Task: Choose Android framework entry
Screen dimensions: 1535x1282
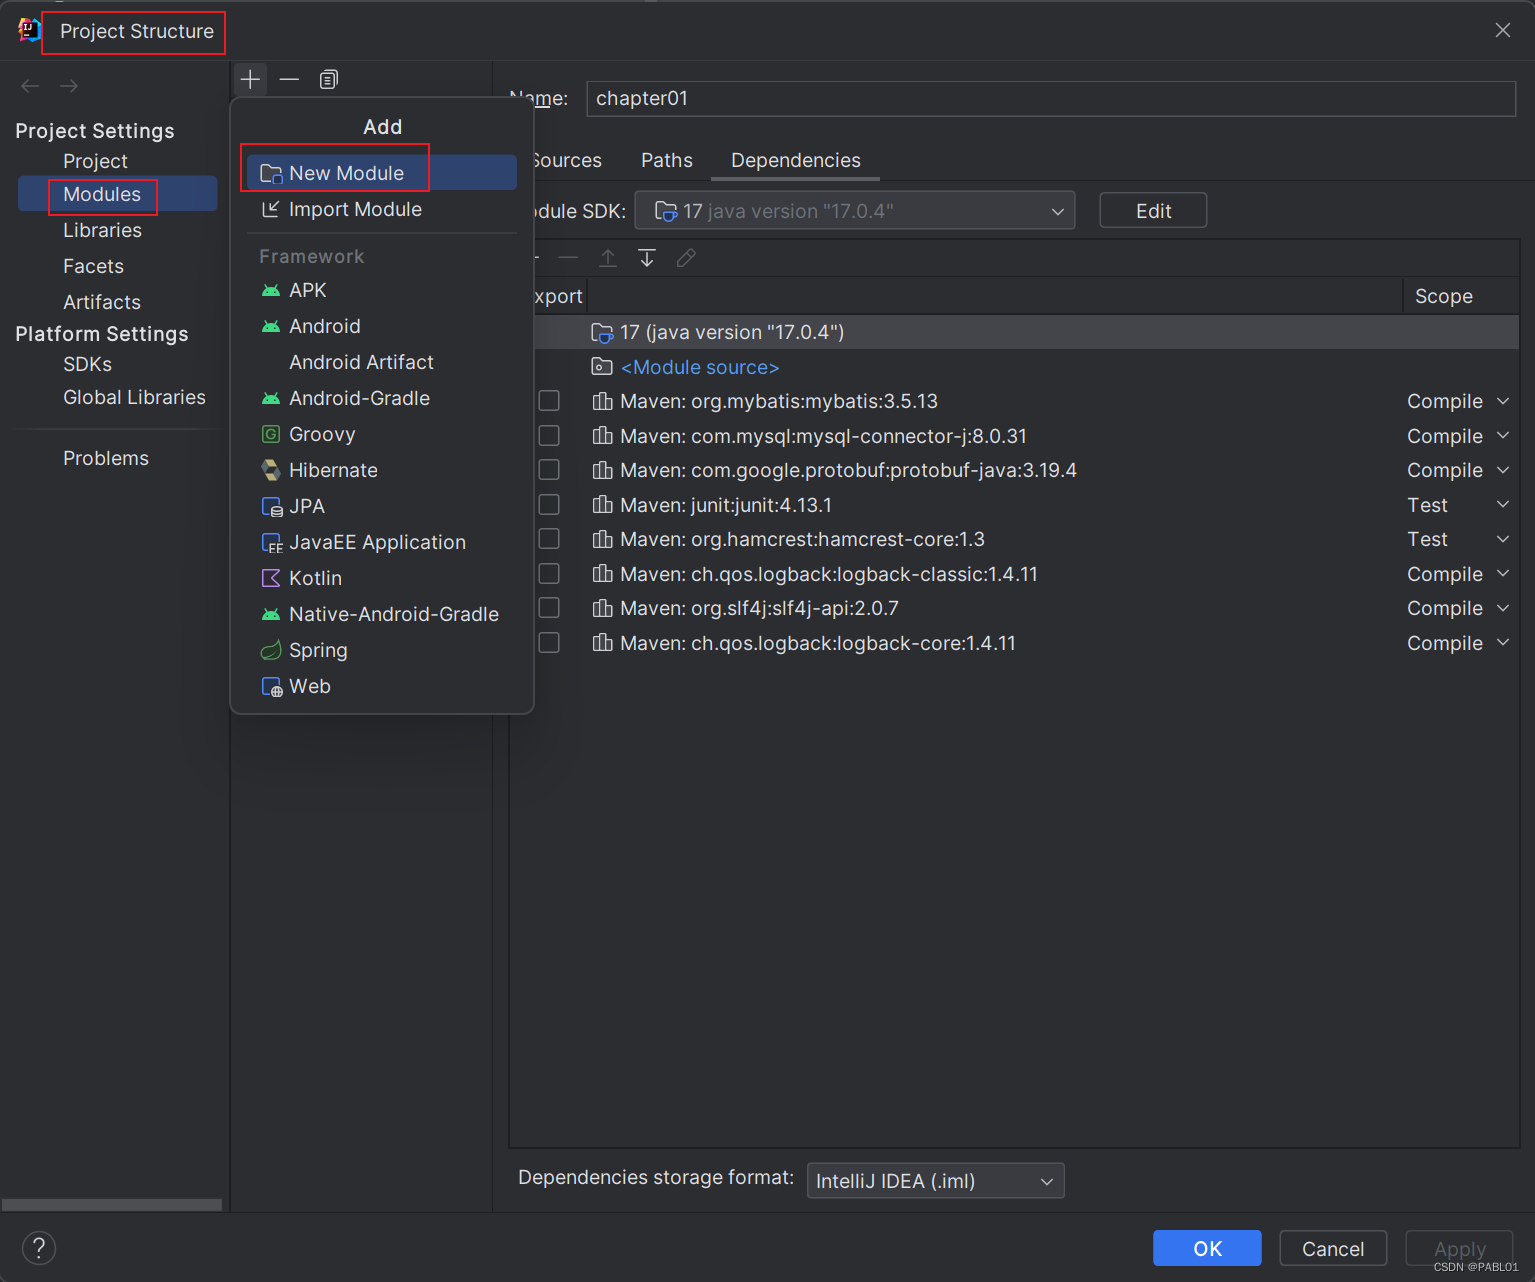Action: tap(382, 326)
